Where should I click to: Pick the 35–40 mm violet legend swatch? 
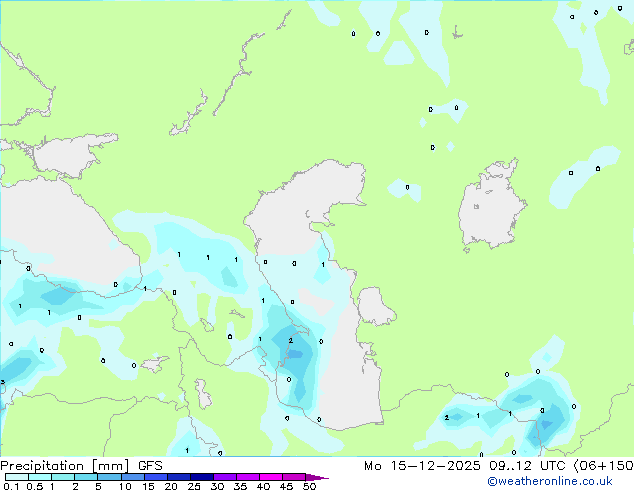click(x=248, y=477)
